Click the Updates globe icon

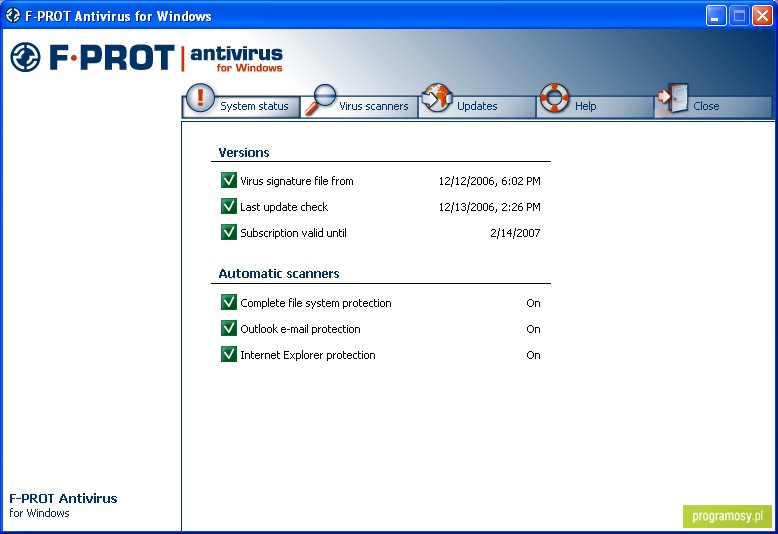tap(437, 97)
